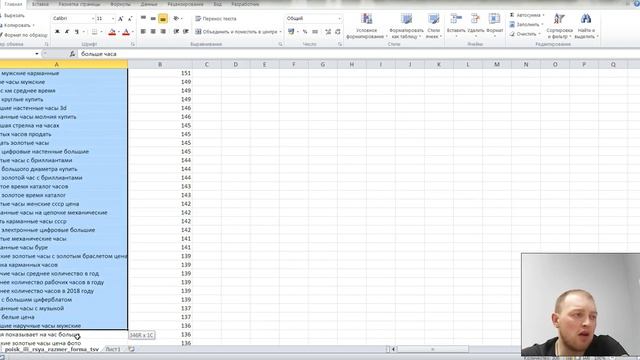Click Вырезать cut button
The image size is (640, 360).
13,16
